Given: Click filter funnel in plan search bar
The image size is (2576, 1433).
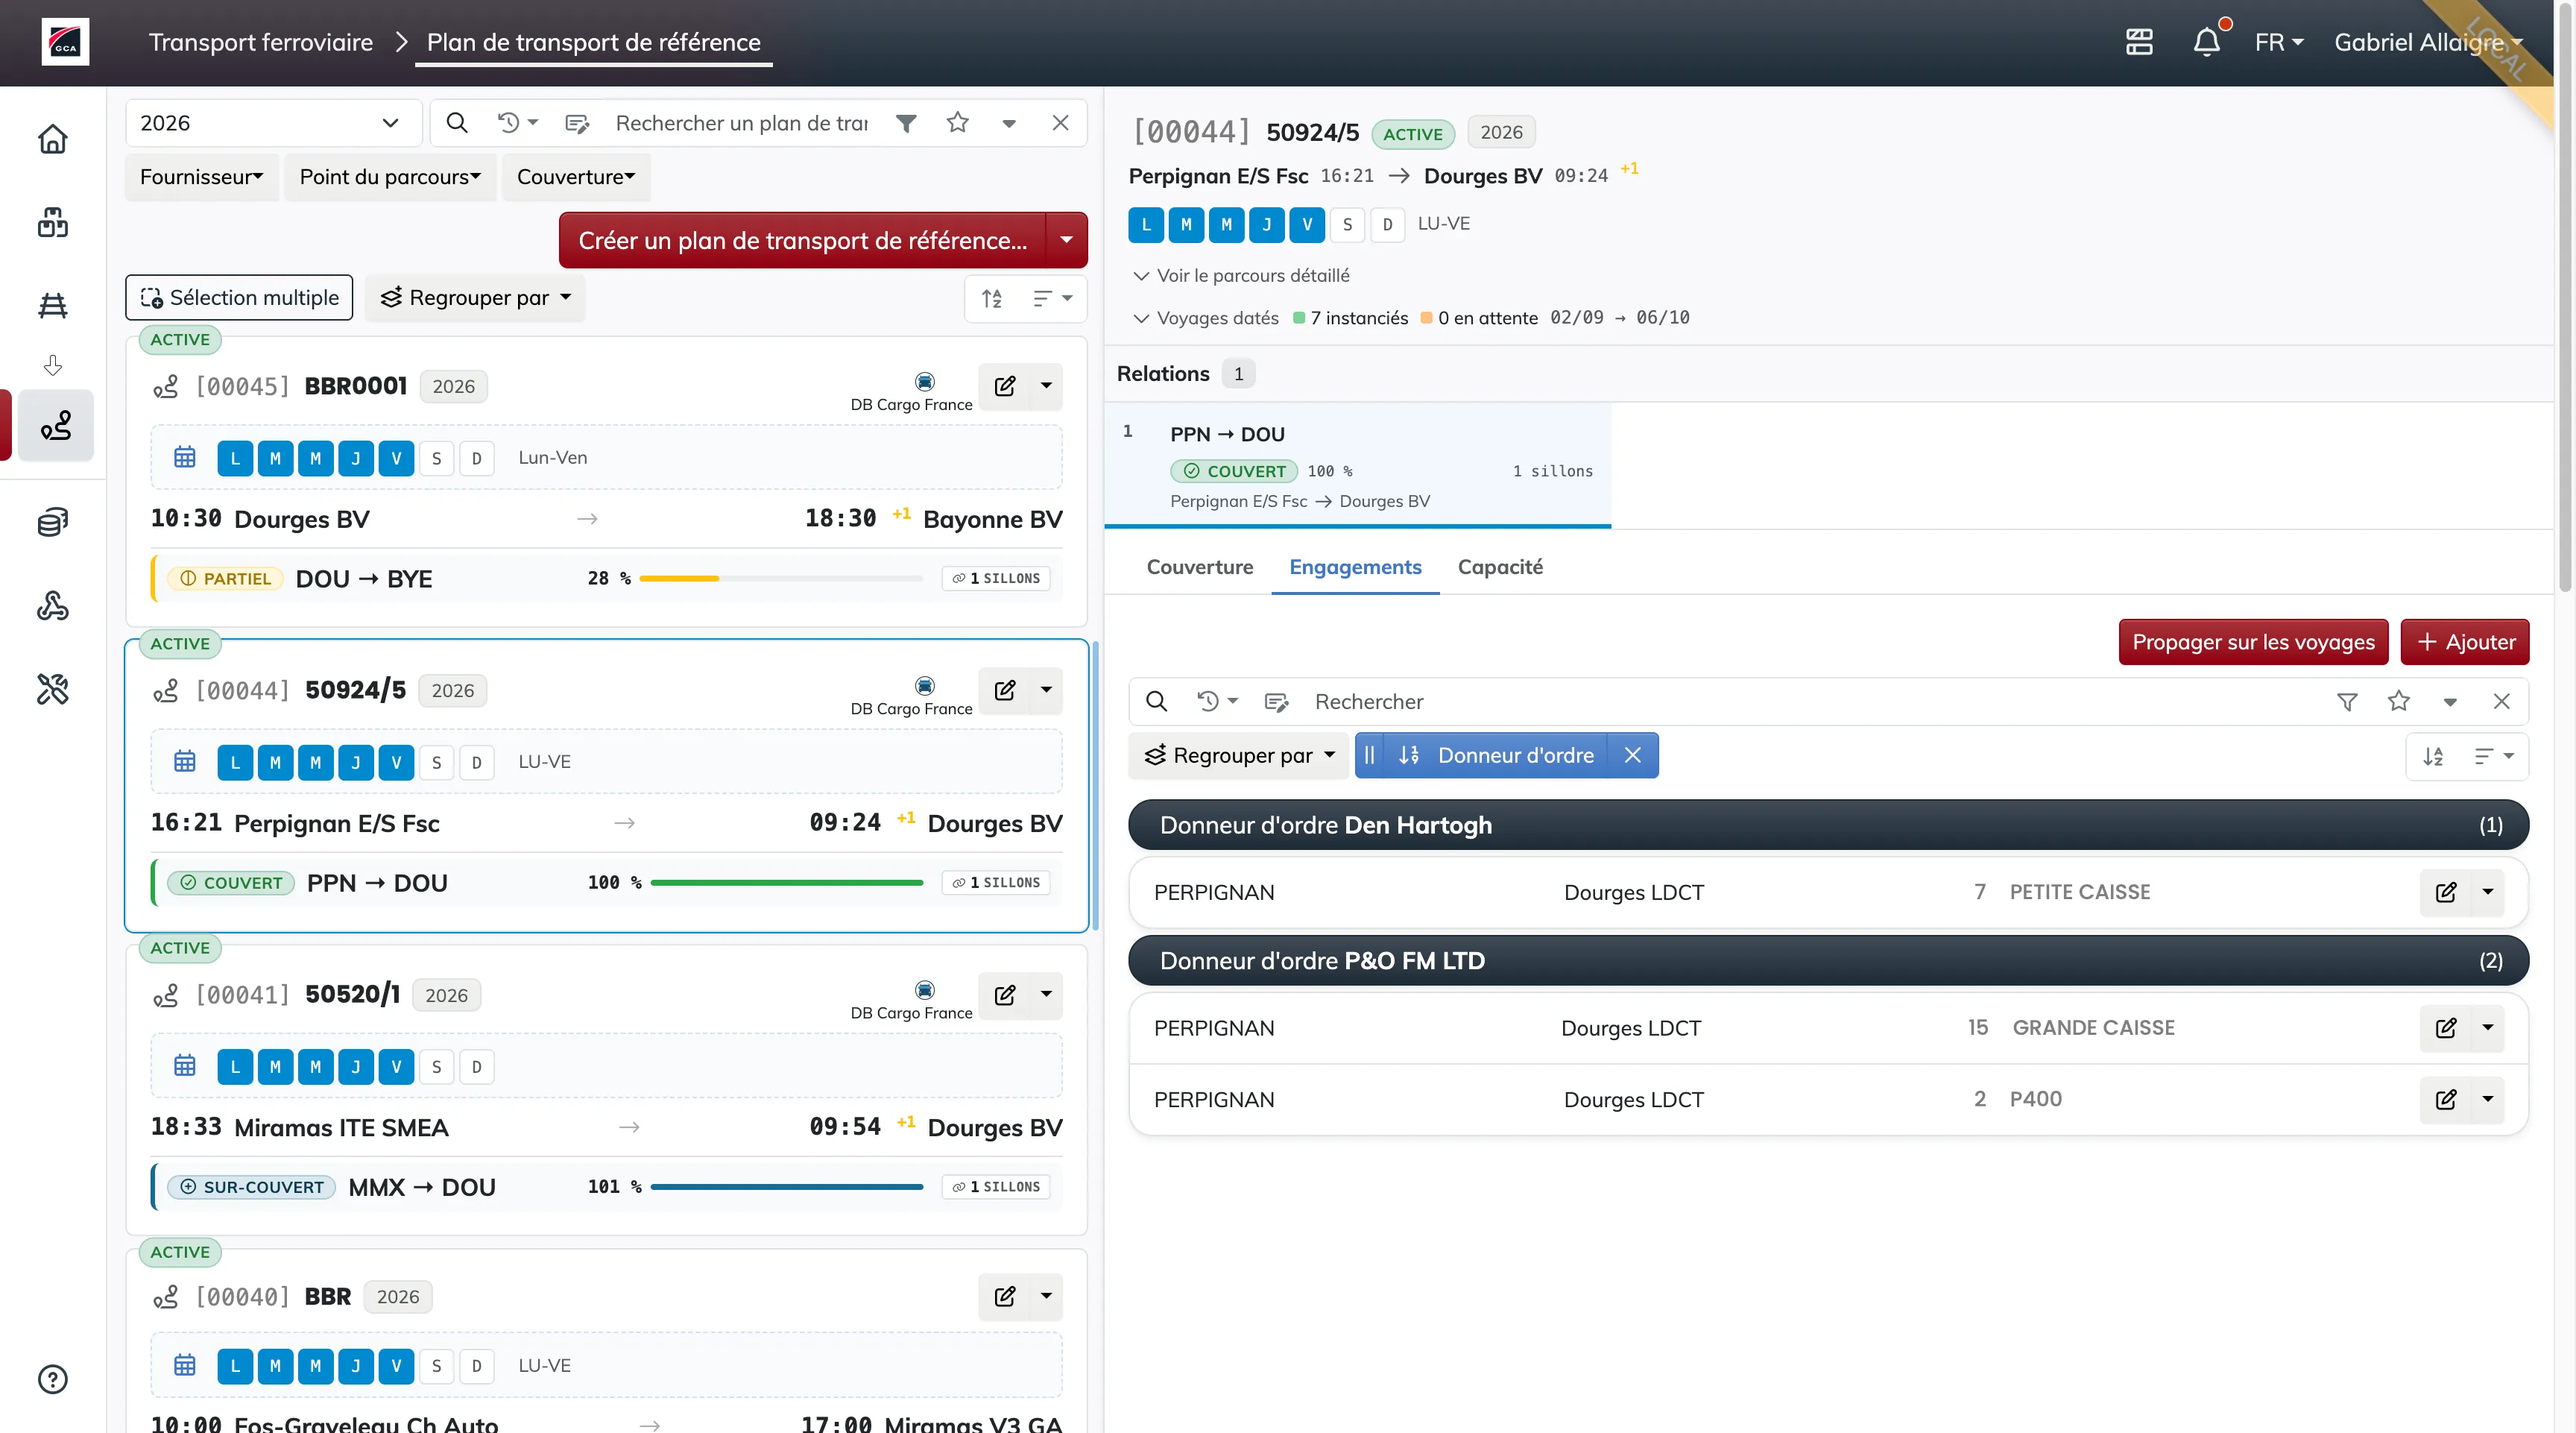Looking at the screenshot, I should (906, 123).
